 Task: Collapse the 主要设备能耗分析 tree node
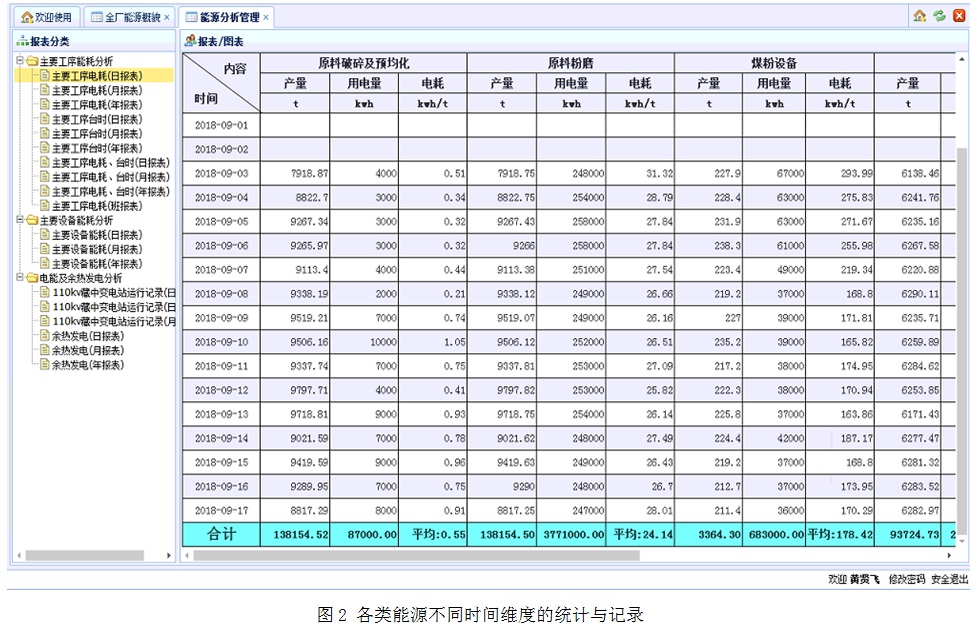click(x=20, y=221)
